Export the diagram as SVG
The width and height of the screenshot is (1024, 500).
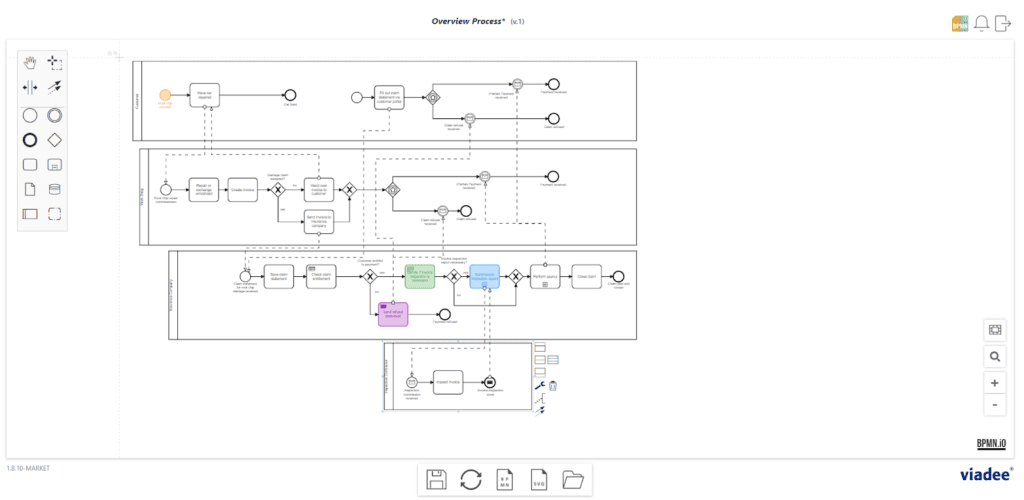[x=539, y=480]
